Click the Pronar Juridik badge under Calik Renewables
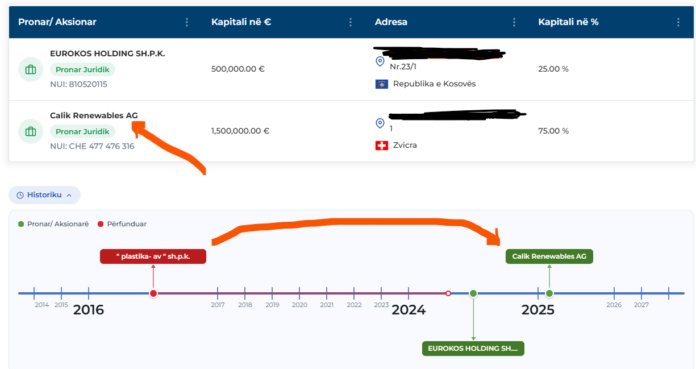696x369 pixels. [83, 131]
